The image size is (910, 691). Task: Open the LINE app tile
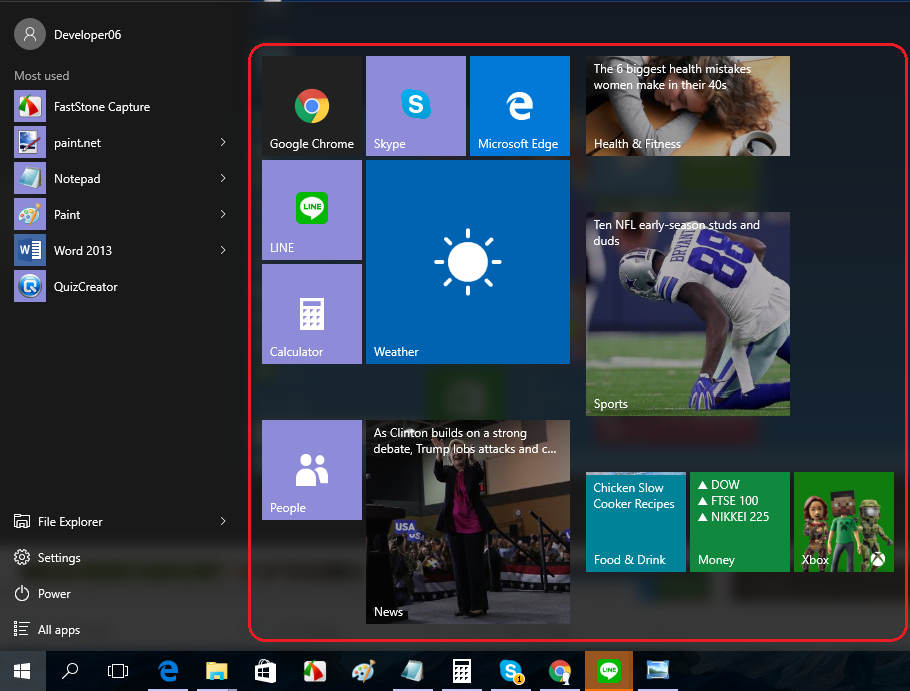(x=311, y=210)
